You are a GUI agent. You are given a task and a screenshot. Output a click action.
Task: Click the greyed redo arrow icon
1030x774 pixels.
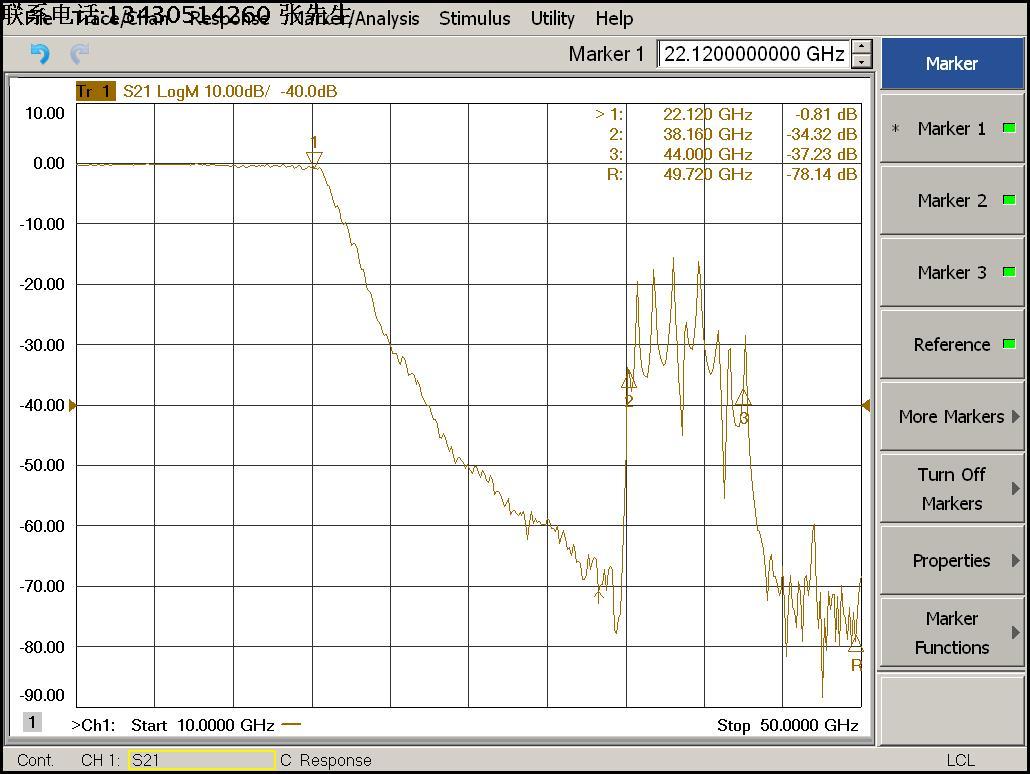point(80,54)
